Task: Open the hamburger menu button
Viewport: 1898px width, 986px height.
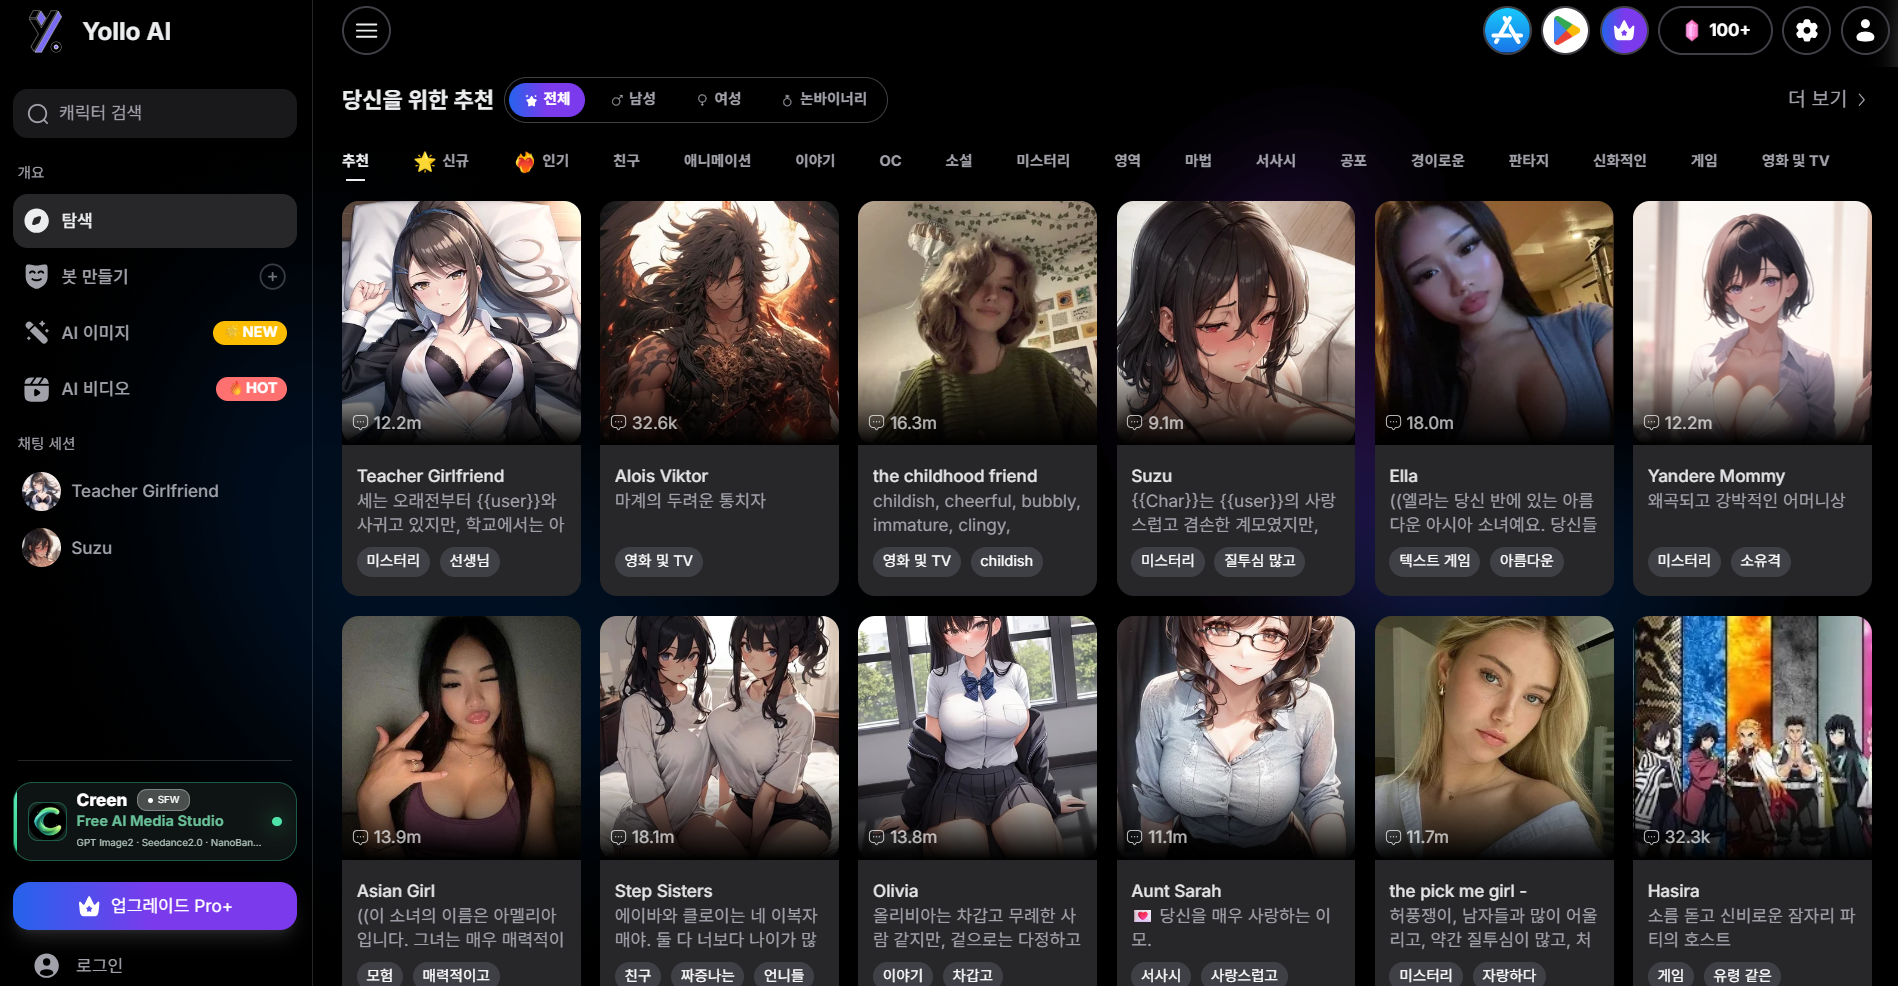Action: click(366, 31)
